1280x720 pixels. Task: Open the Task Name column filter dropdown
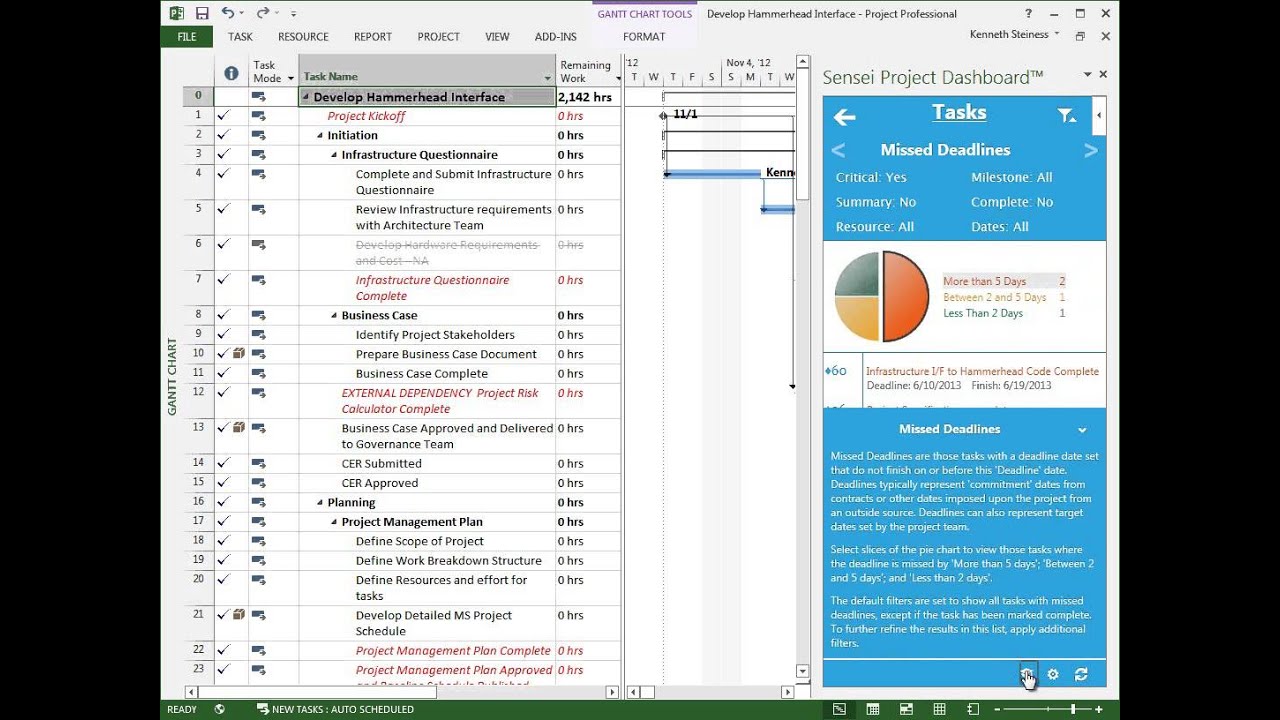[547, 78]
